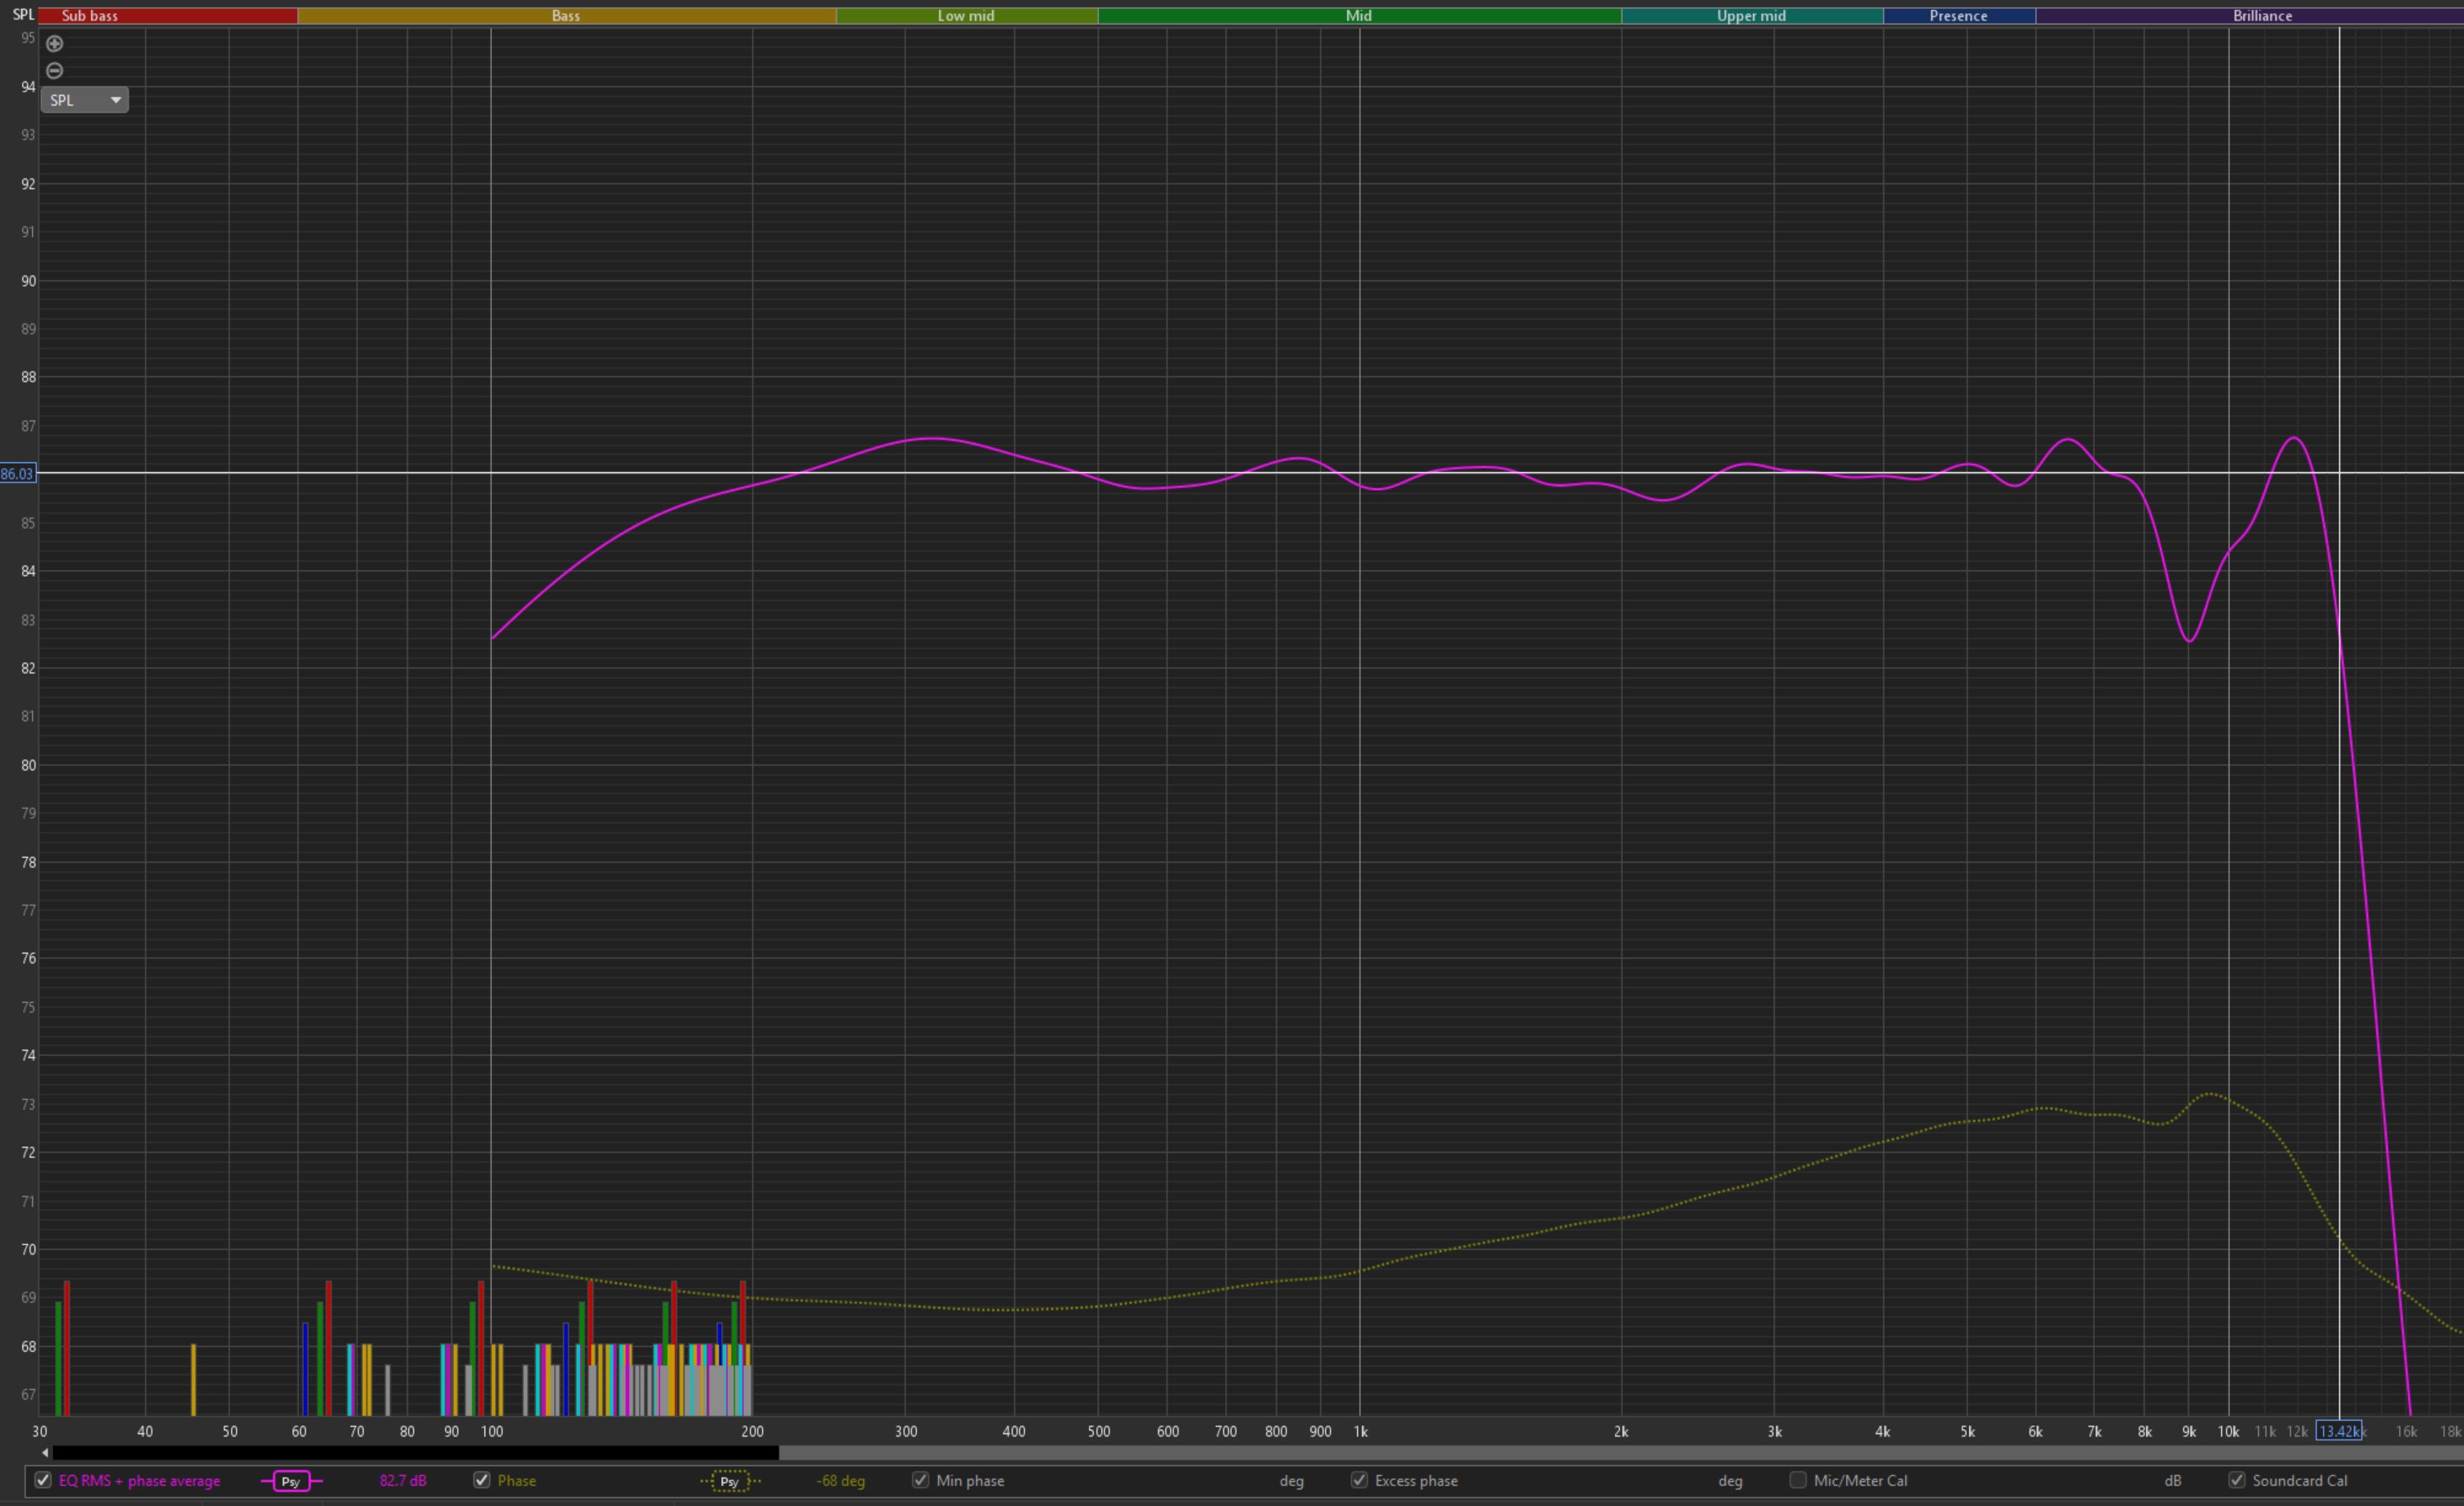
Task: Click the 18k frequency axis label
Action: pyautogui.click(x=2450, y=1431)
